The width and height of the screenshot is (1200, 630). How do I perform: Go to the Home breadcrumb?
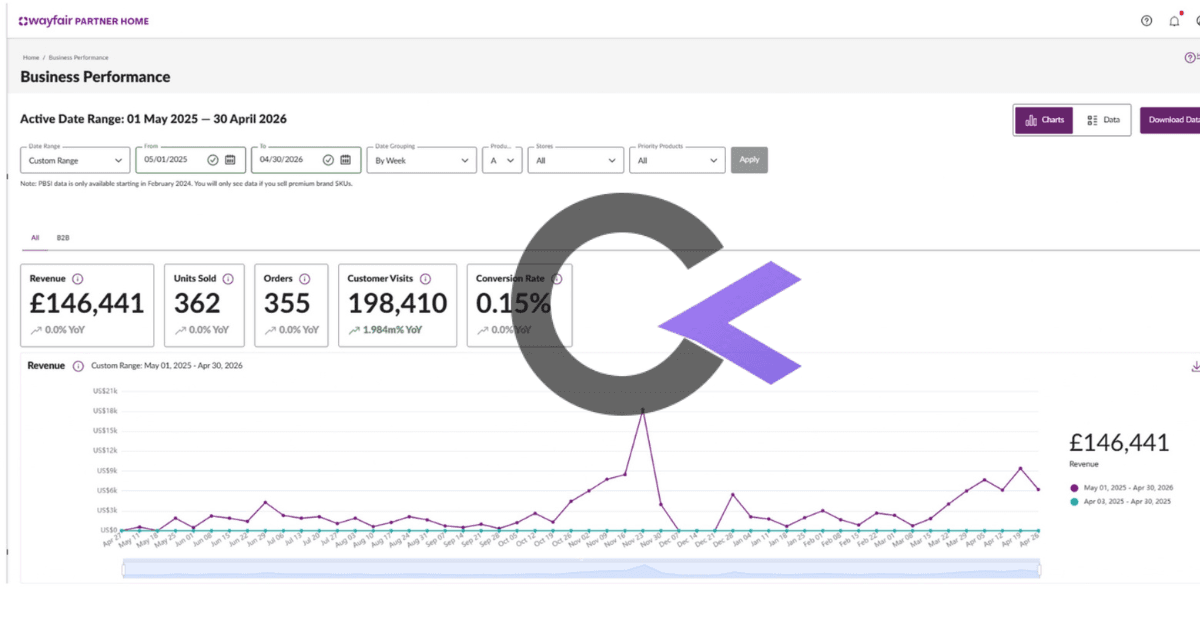click(x=31, y=58)
